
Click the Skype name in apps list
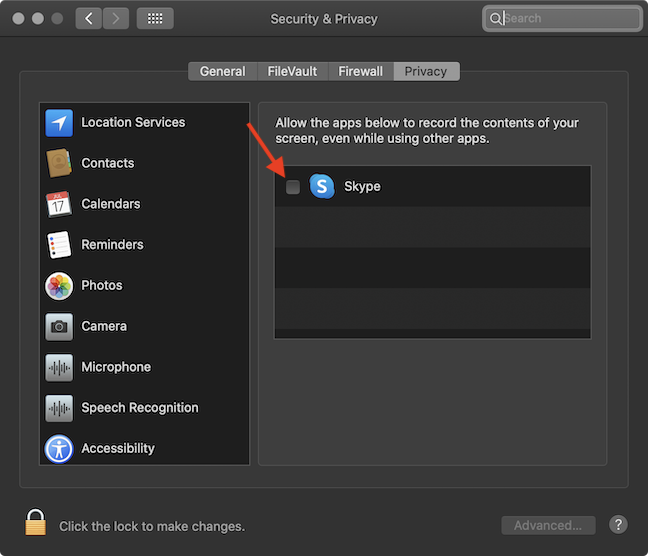point(362,186)
